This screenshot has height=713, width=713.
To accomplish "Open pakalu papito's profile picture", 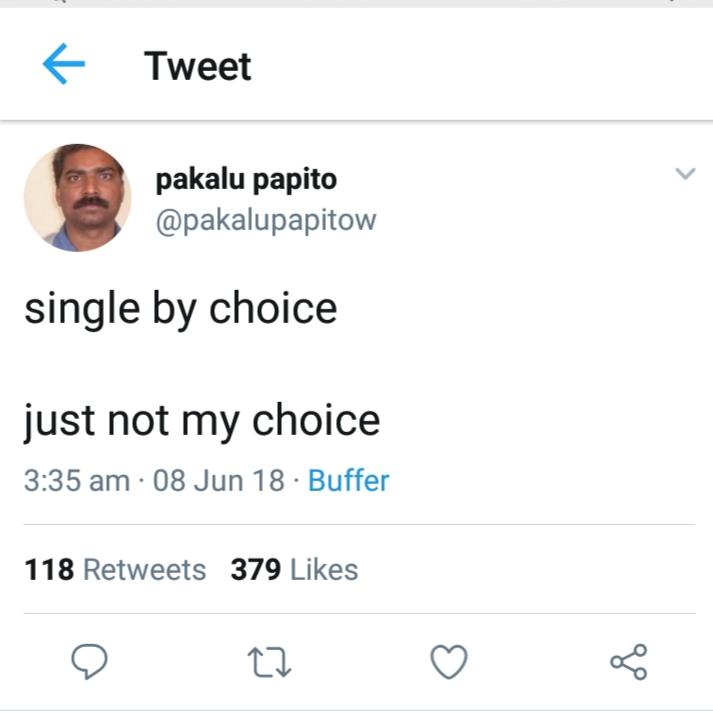I will coord(77,197).
